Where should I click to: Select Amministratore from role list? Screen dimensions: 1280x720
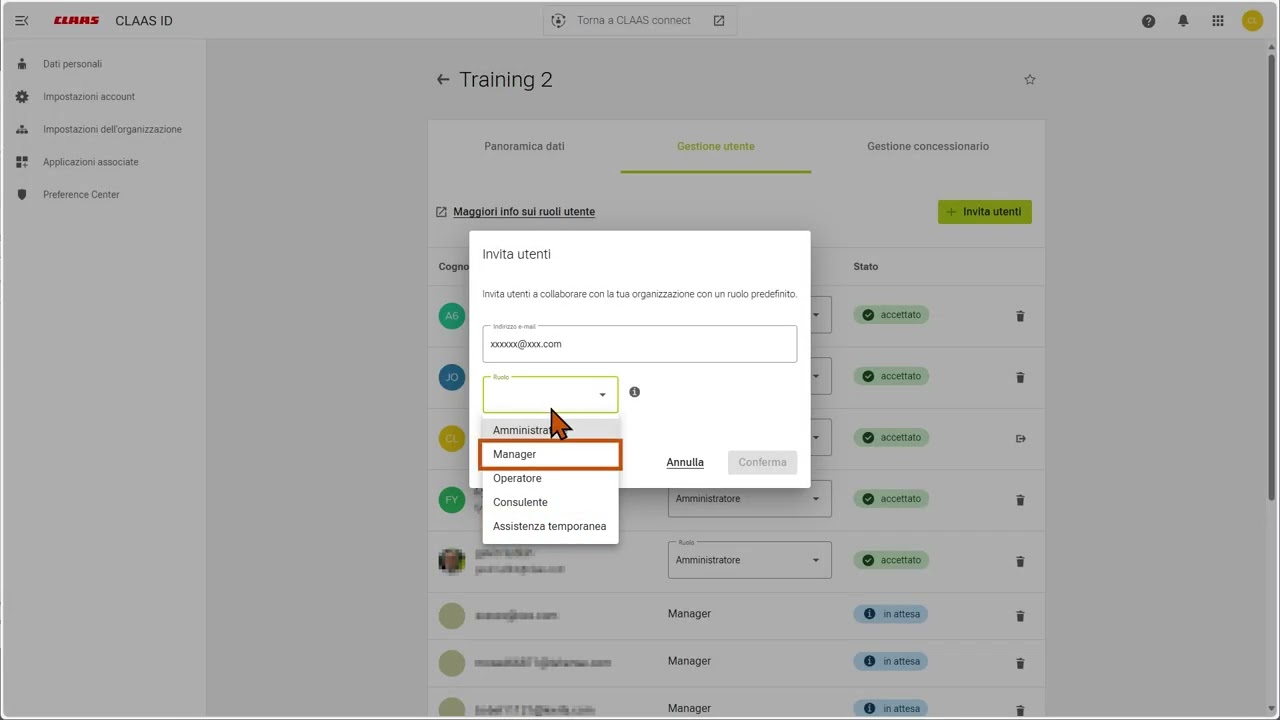(x=550, y=430)
